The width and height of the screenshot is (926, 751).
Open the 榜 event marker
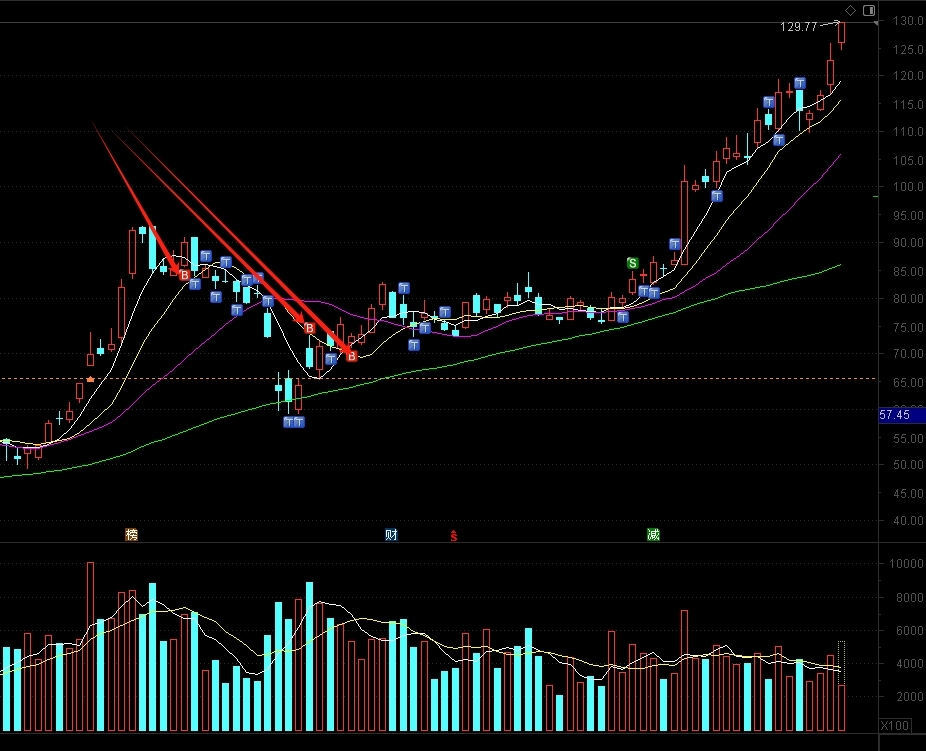(x=131, y=534)
